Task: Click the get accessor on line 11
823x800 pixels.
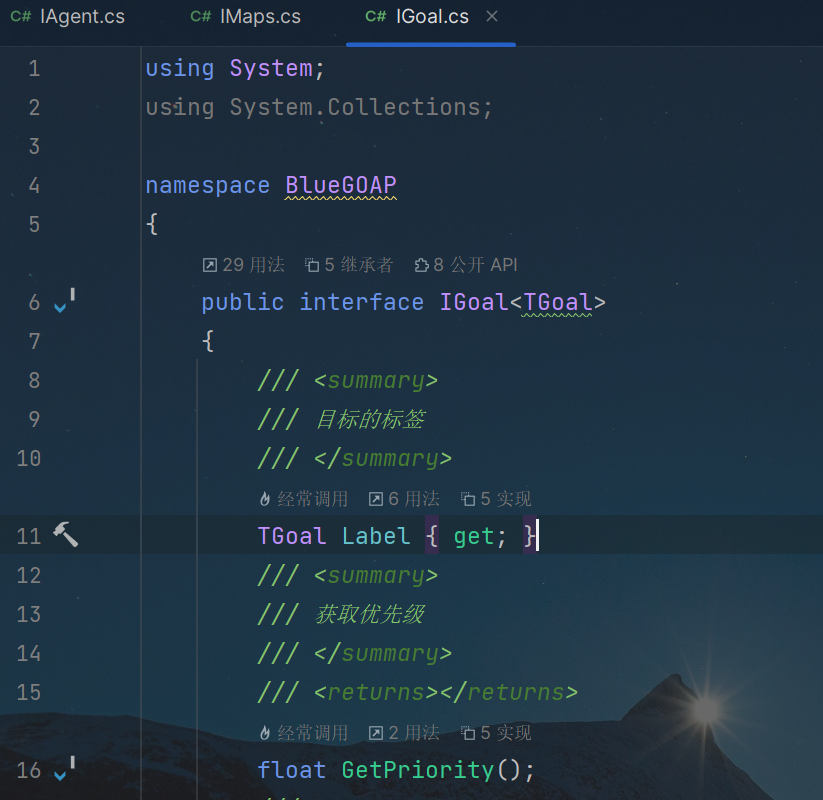Action: 473,536
